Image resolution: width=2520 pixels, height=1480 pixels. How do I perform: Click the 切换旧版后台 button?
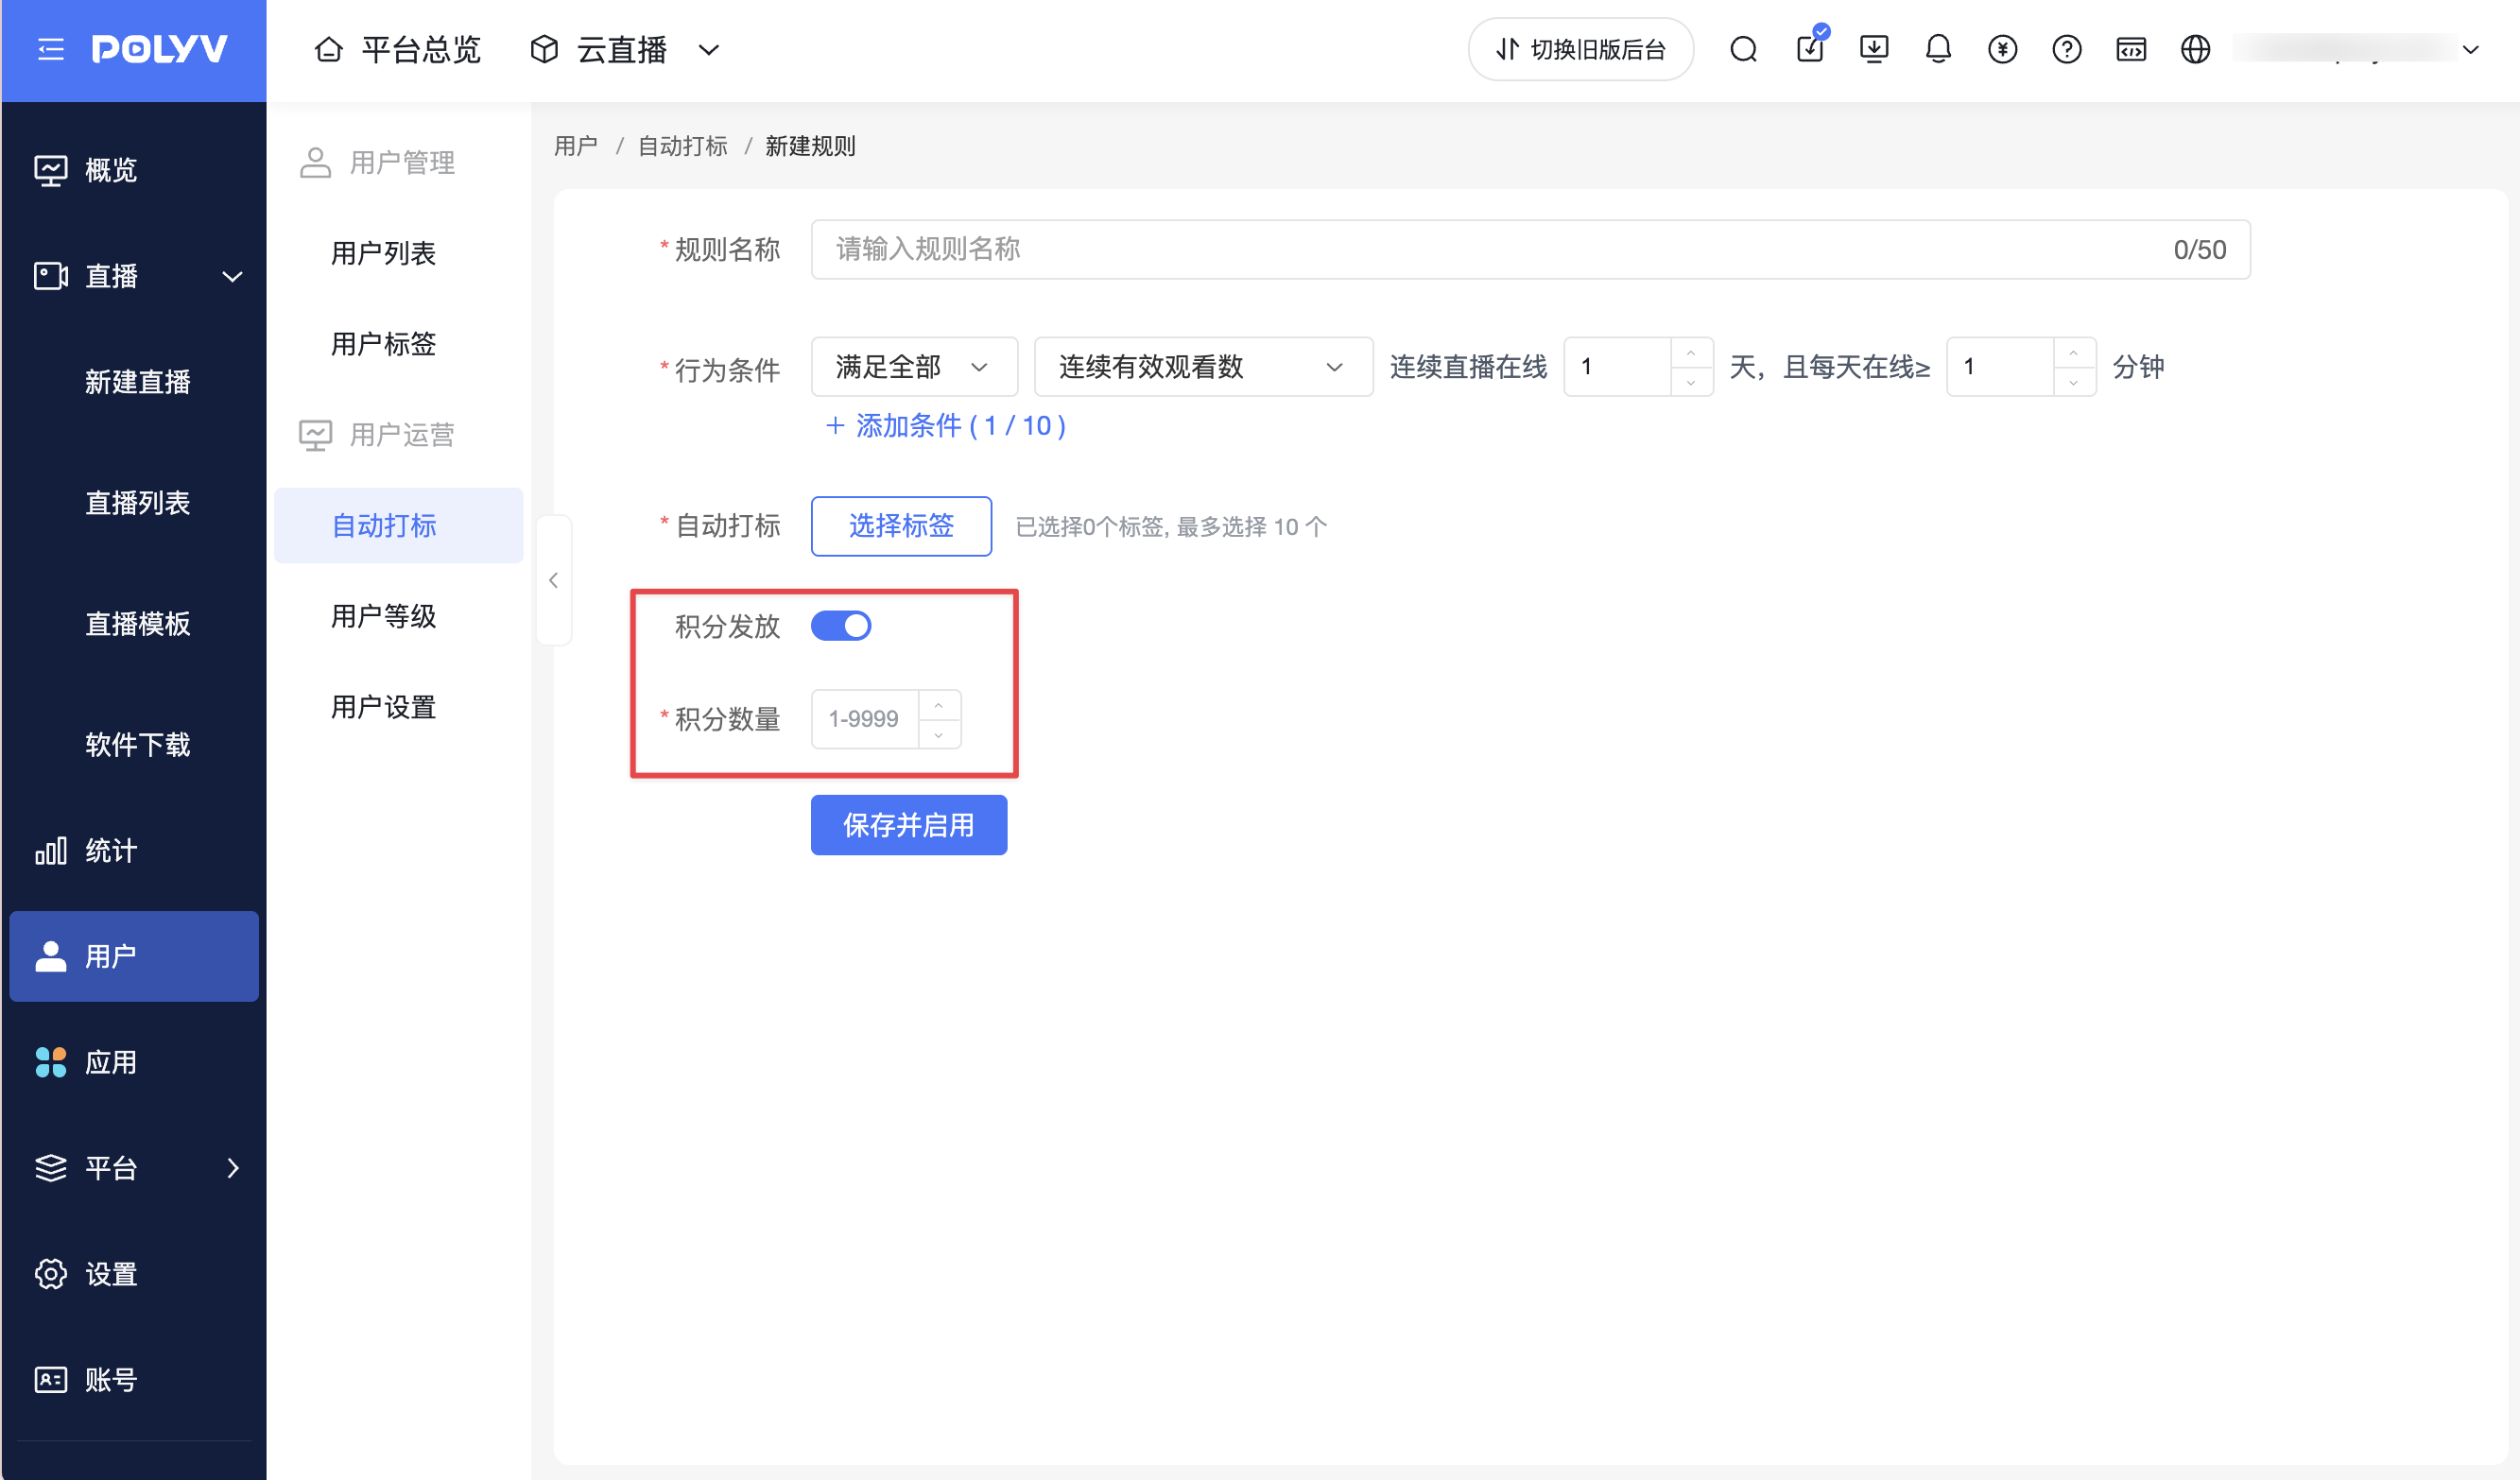pos(1580,49)
